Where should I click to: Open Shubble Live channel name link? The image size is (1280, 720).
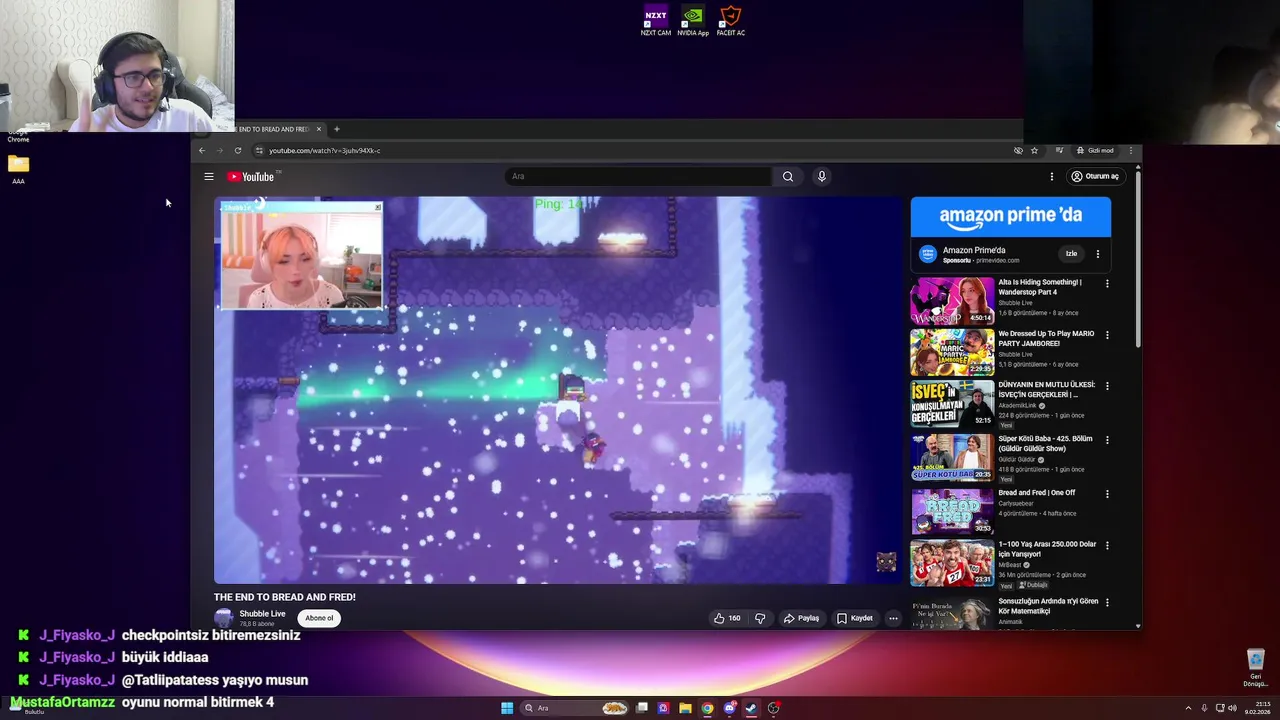[262, 614]
